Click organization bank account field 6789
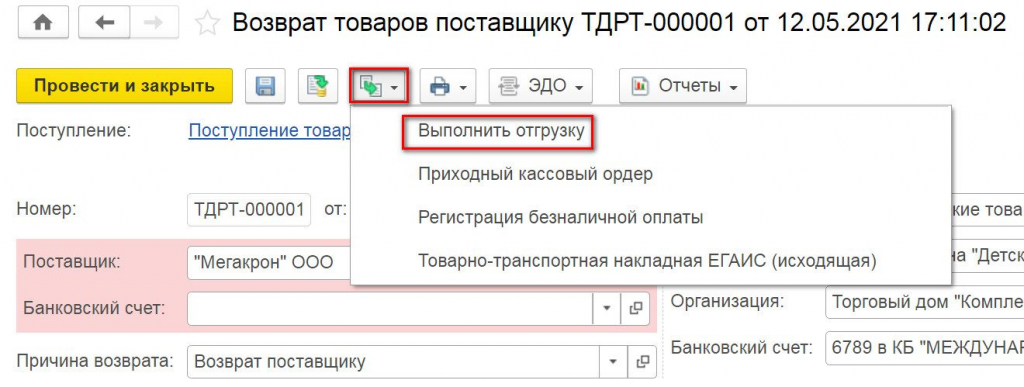 pyautogui.click(x=924, y=348)
